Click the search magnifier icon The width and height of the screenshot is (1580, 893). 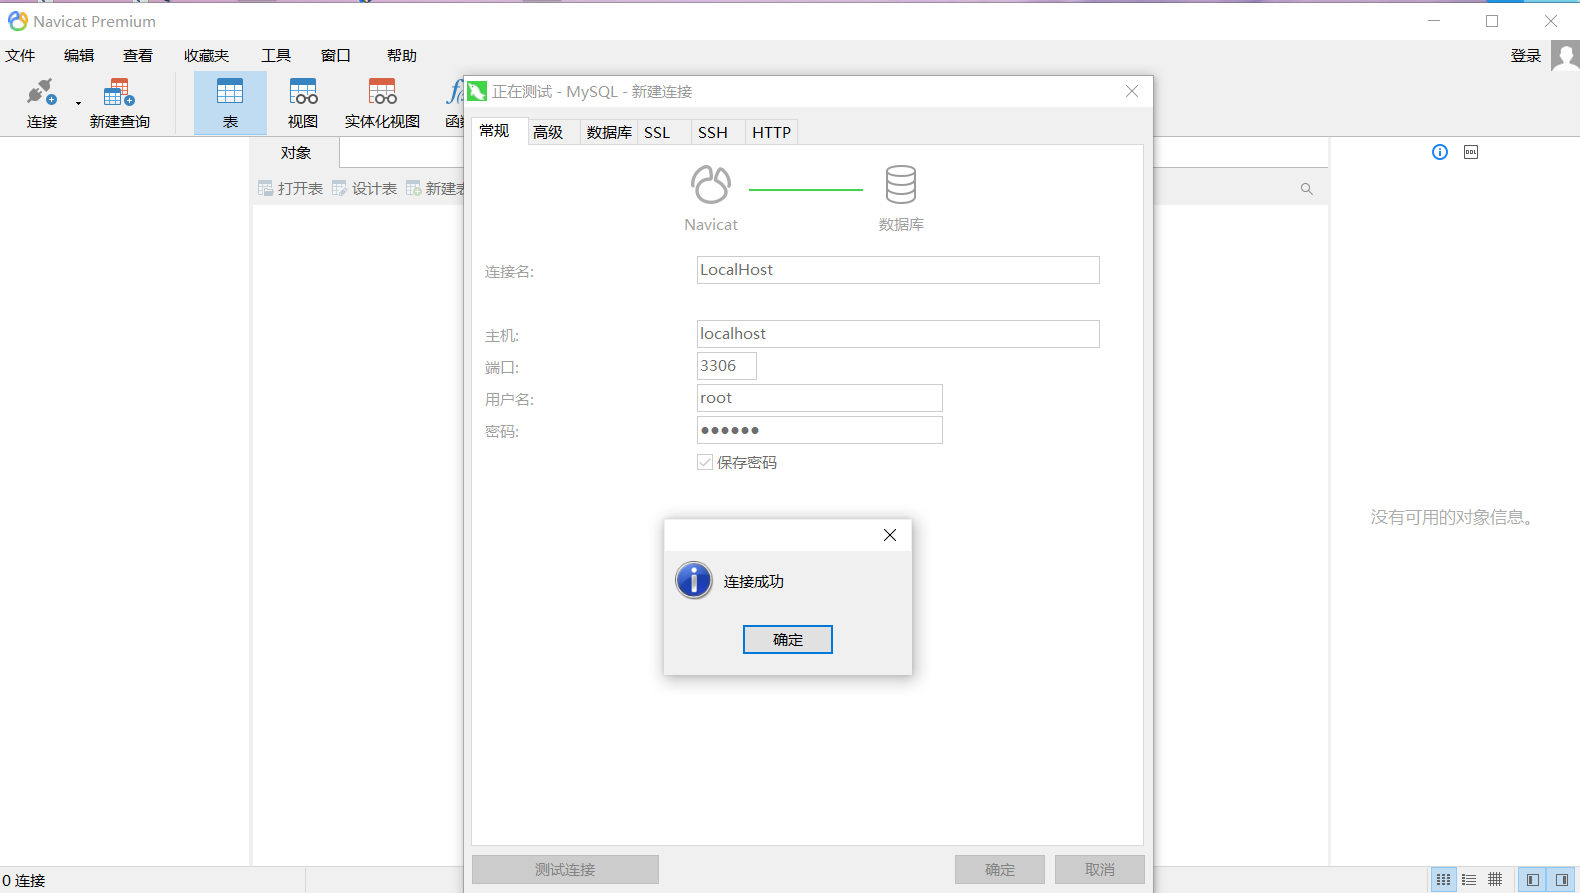click(x=1307, y=189)
